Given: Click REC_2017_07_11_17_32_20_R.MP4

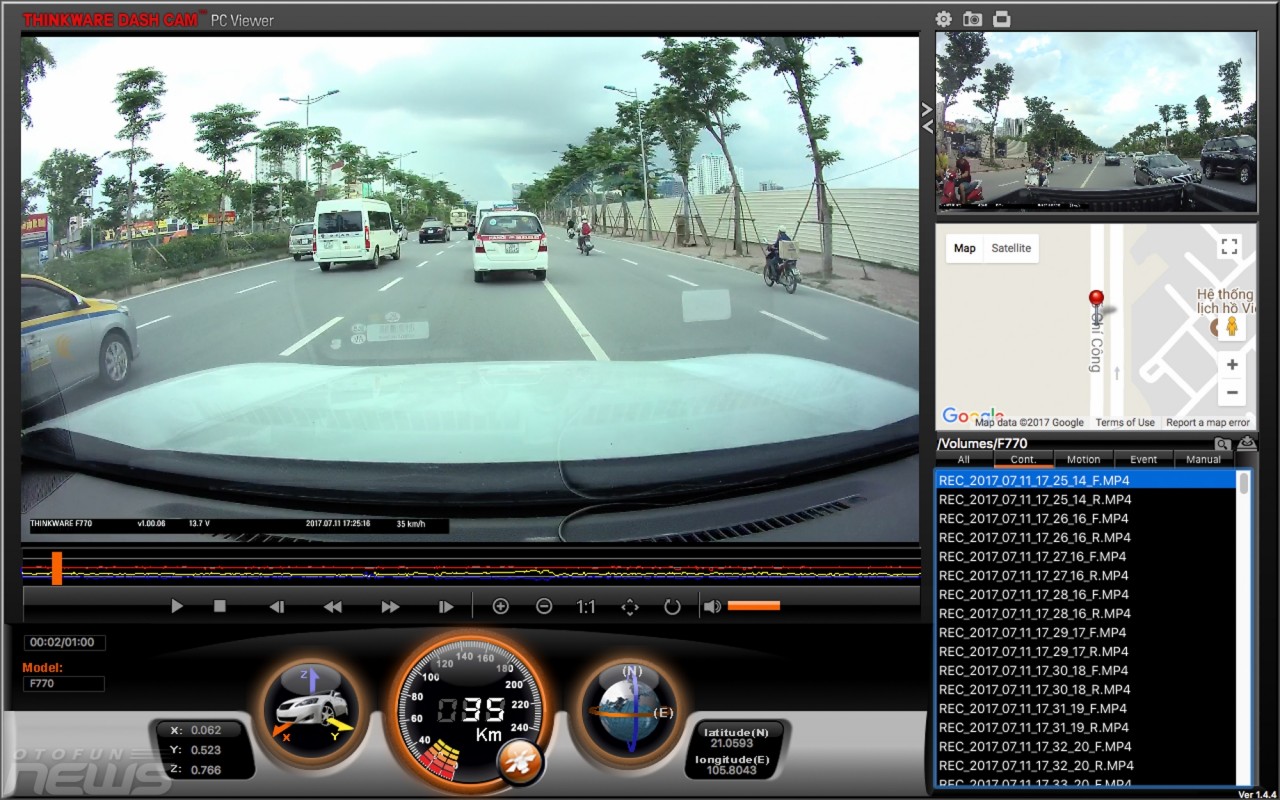Looking at the screenshot, I should (1086, 765).
